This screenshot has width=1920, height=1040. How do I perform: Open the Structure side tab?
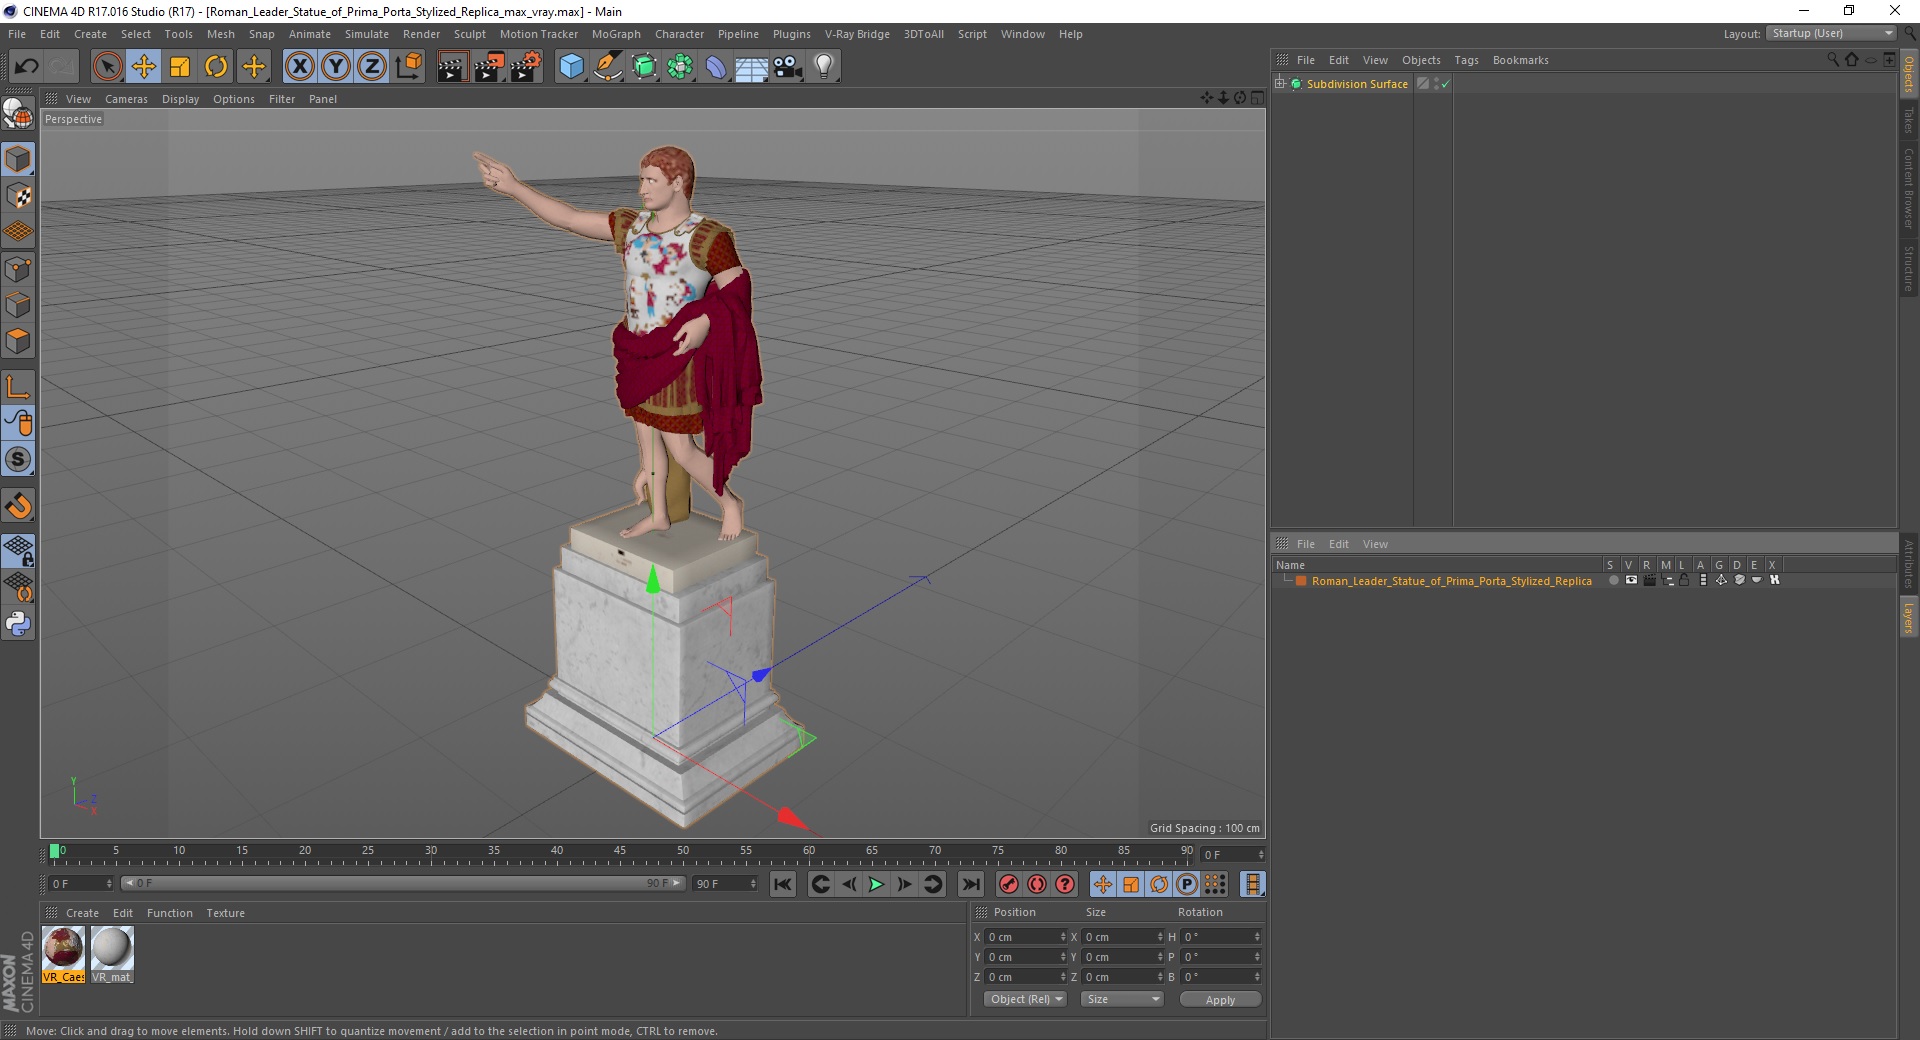point(1909,268)
